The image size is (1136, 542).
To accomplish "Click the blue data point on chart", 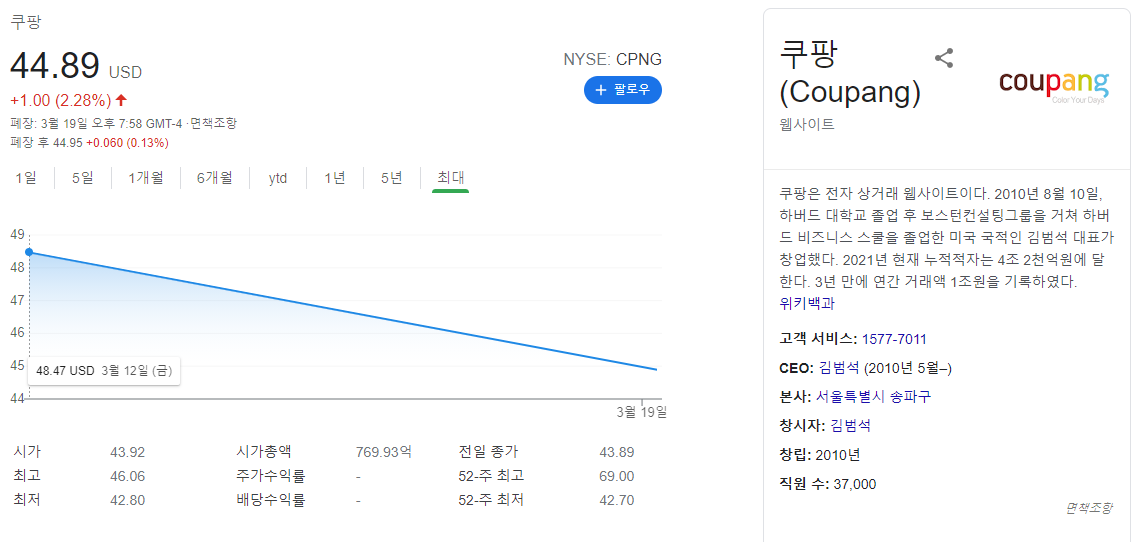I will [x=29, y=252].
